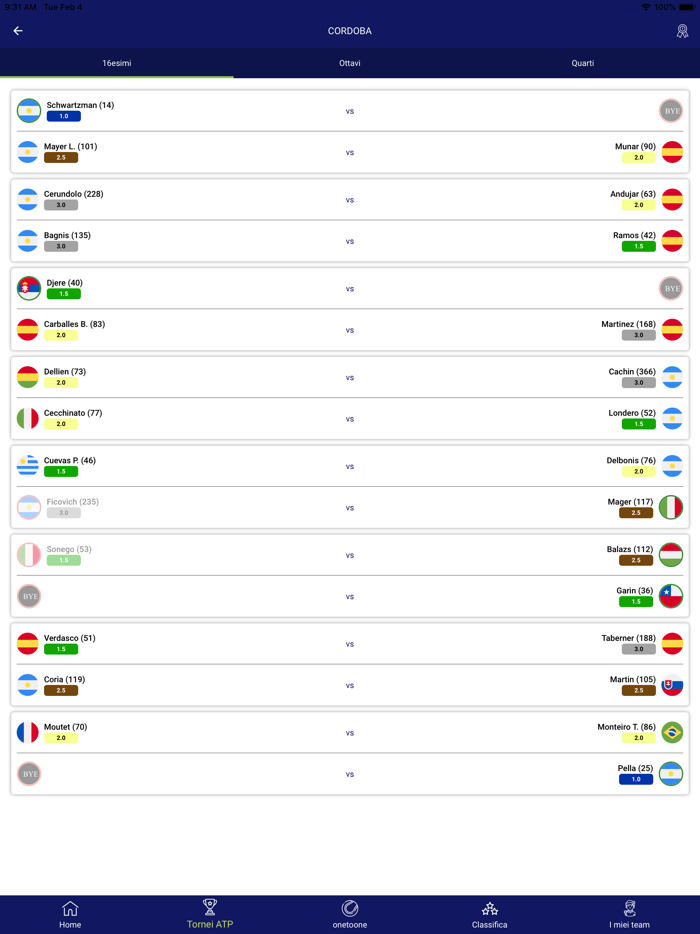Viewport: 700px width, 934px height.
Task: Select the 16esimi tab
Action: point(117,63)
